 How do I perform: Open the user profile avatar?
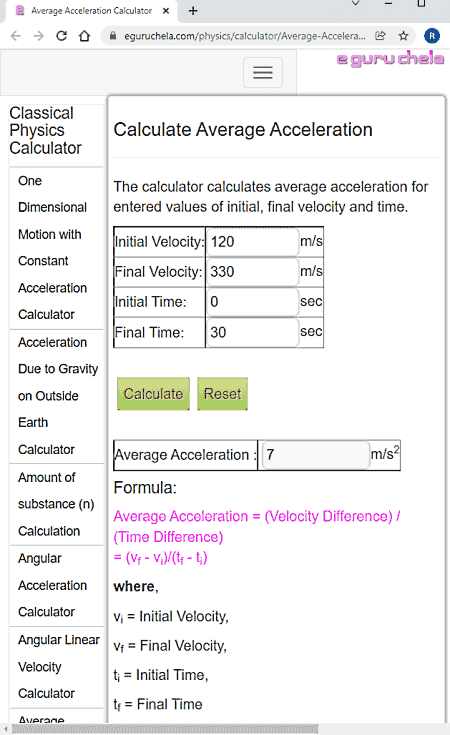pos(432,36)
